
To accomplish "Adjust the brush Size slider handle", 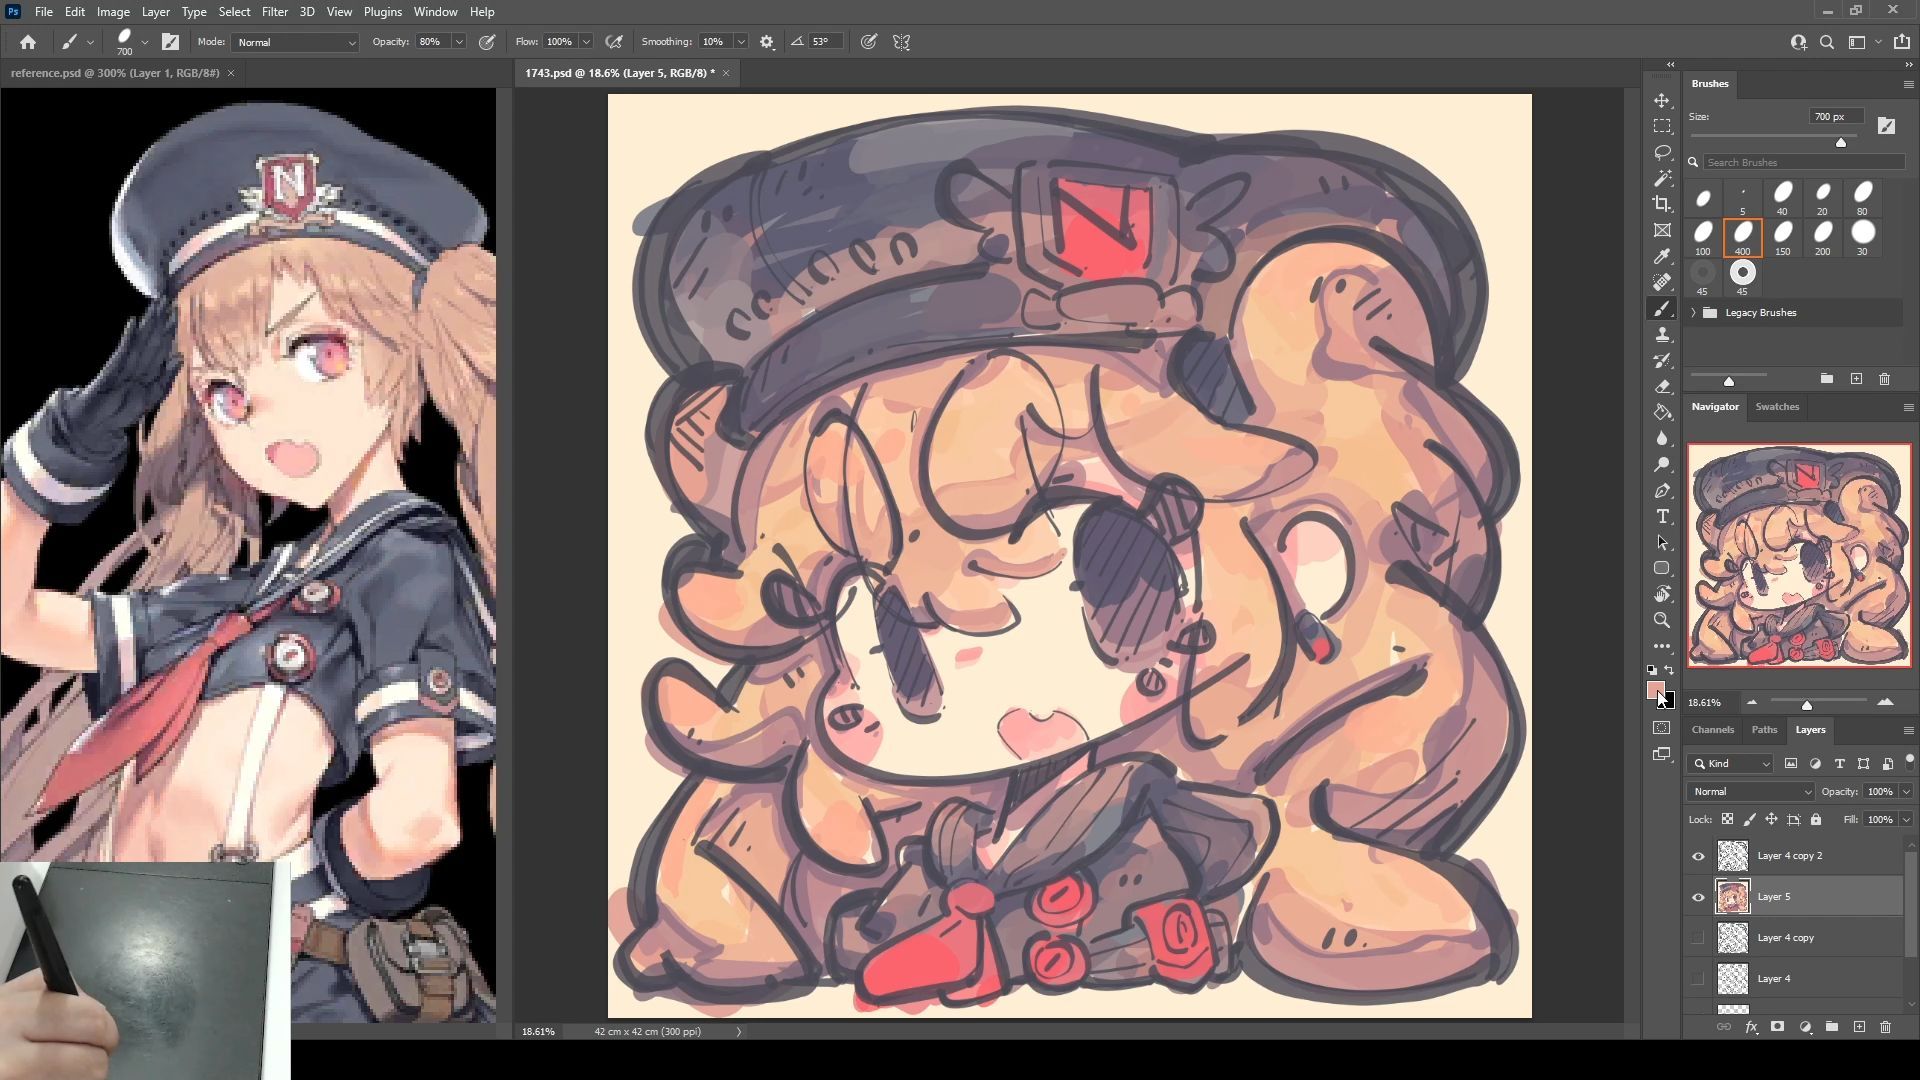I will point(1840,142).
